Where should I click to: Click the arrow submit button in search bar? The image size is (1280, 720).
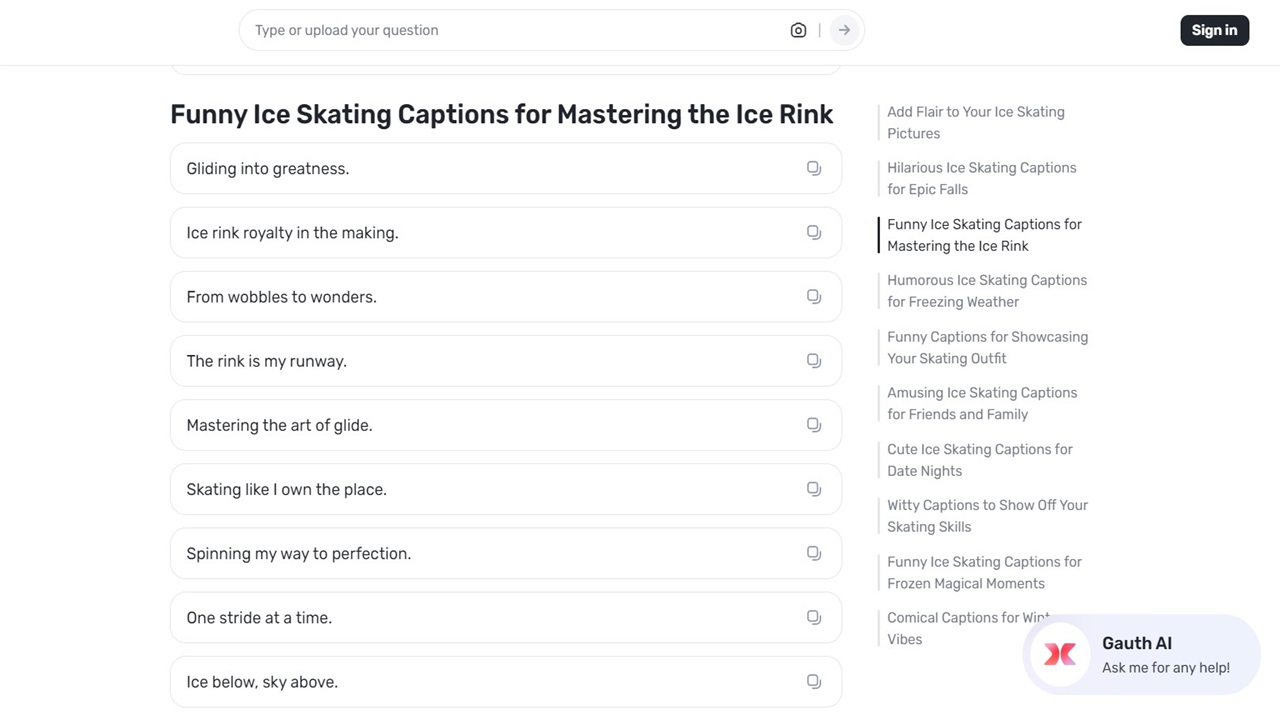[x=844, y=30]
